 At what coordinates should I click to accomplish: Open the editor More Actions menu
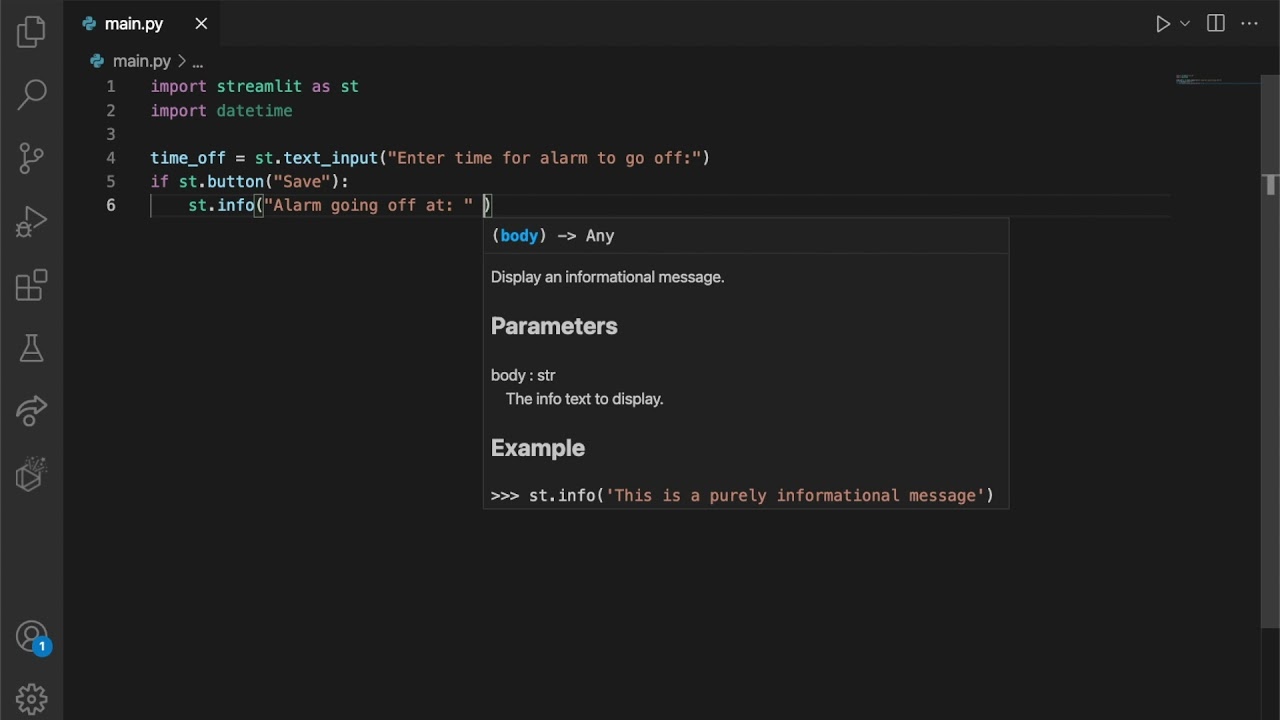click(x=1250, y=24)
